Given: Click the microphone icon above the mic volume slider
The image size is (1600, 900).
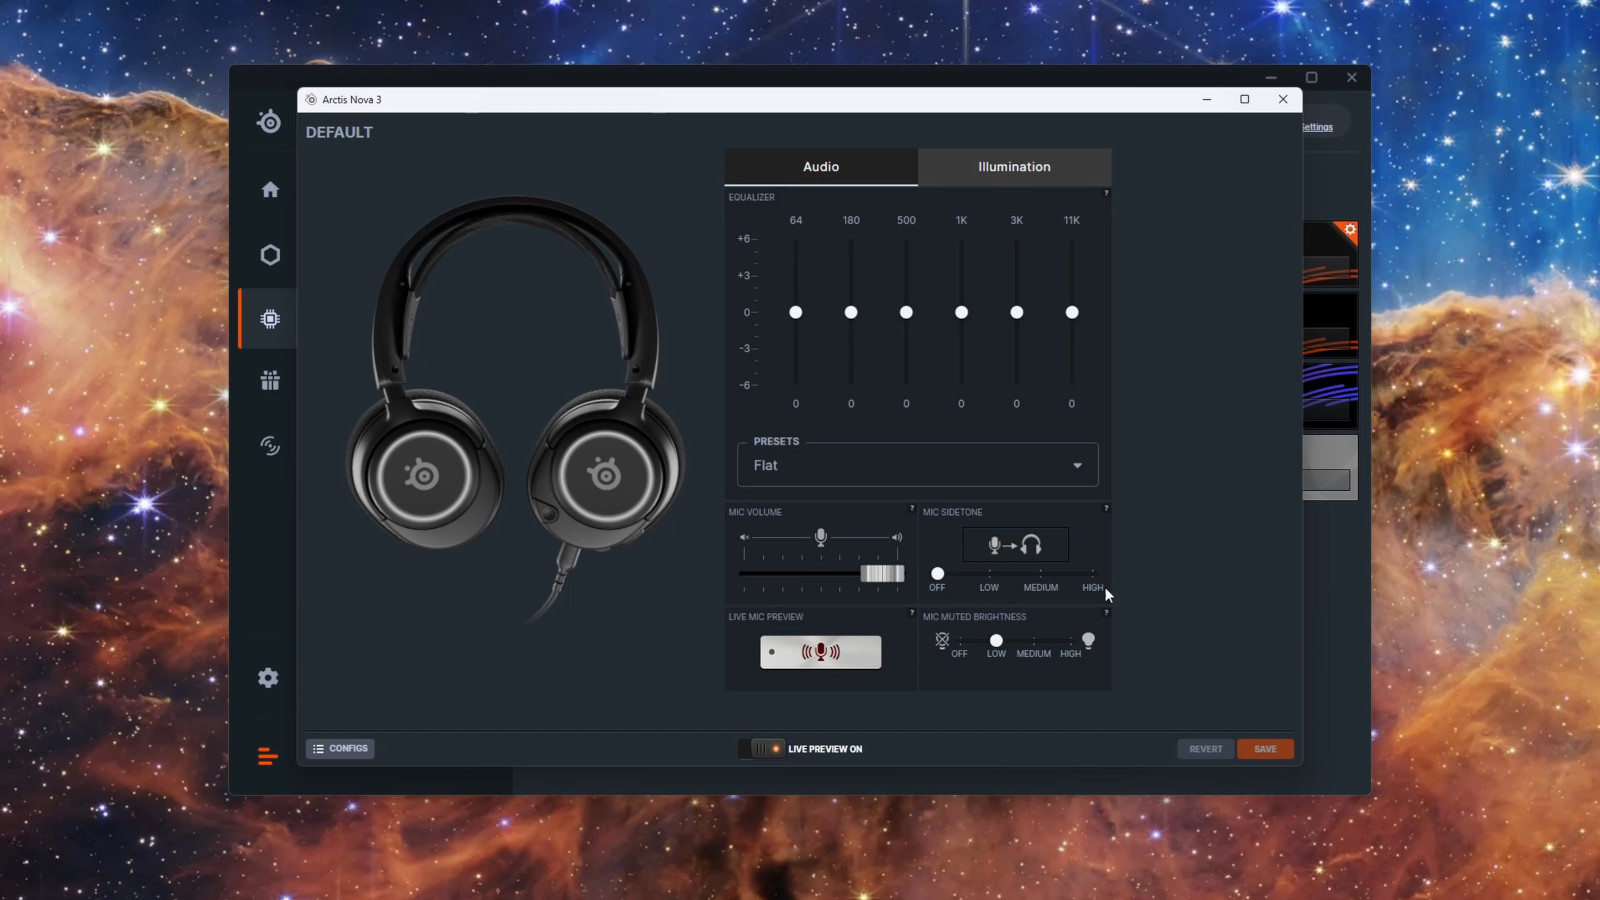Looking at the screenshot, I should pos(821,537).
